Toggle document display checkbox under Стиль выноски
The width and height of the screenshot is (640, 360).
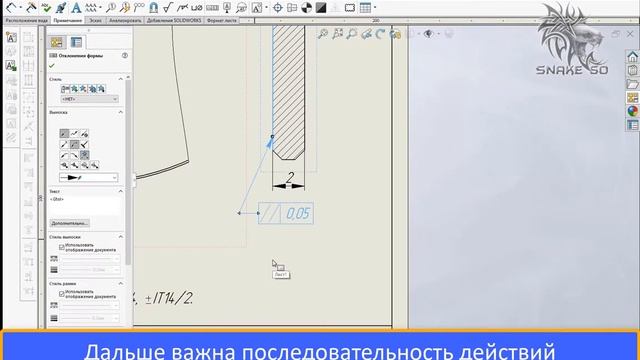pos(62,247)
